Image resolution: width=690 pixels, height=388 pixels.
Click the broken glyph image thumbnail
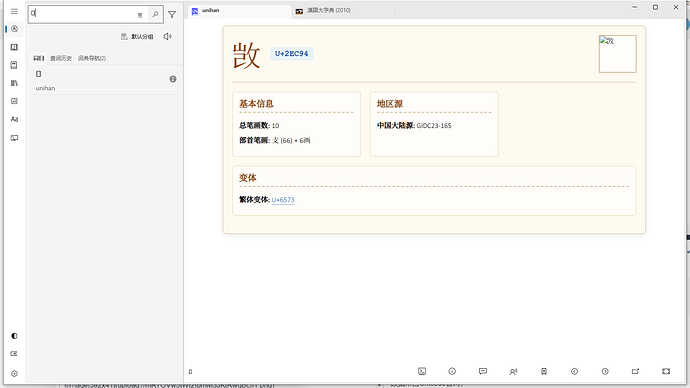(617, 54)
